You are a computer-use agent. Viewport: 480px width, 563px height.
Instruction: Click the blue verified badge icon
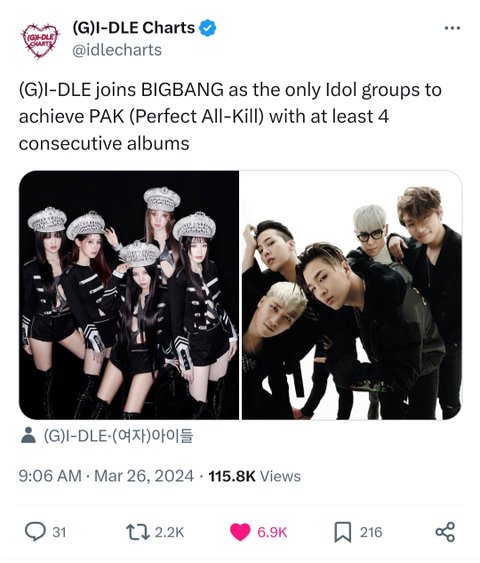pos(207,28)
